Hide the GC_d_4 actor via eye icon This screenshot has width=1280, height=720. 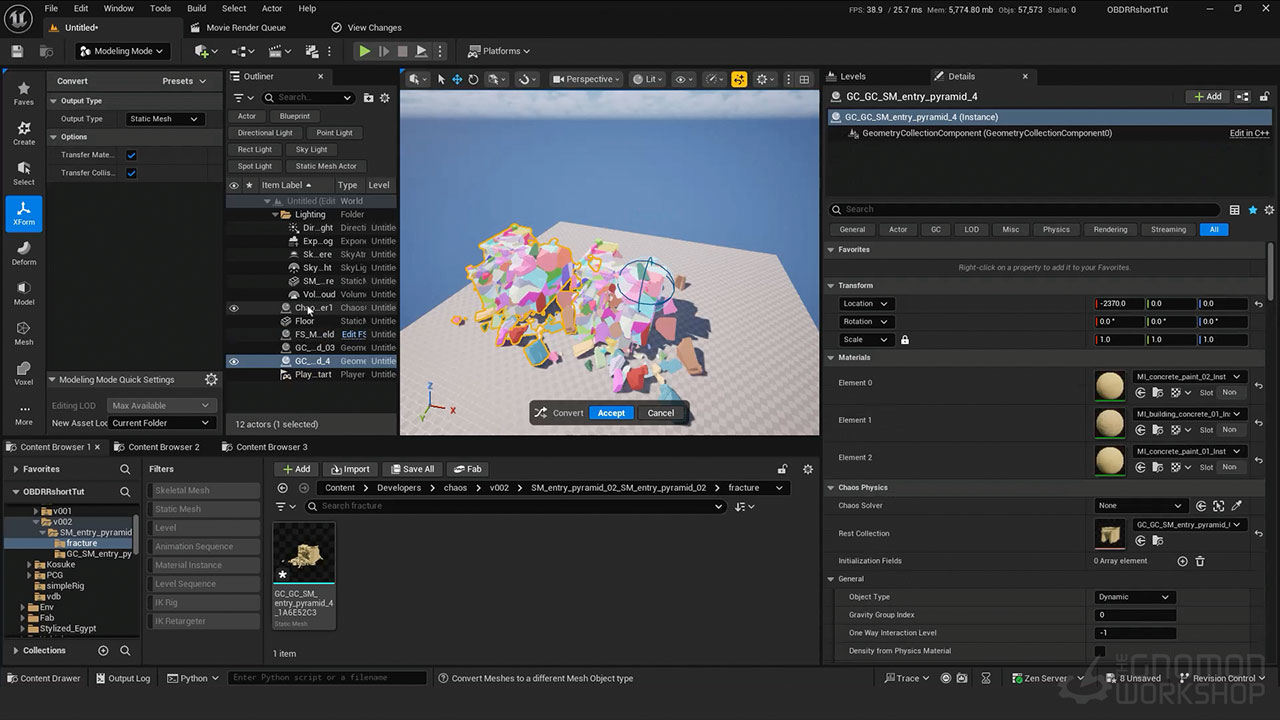click(x=234, y=361)
